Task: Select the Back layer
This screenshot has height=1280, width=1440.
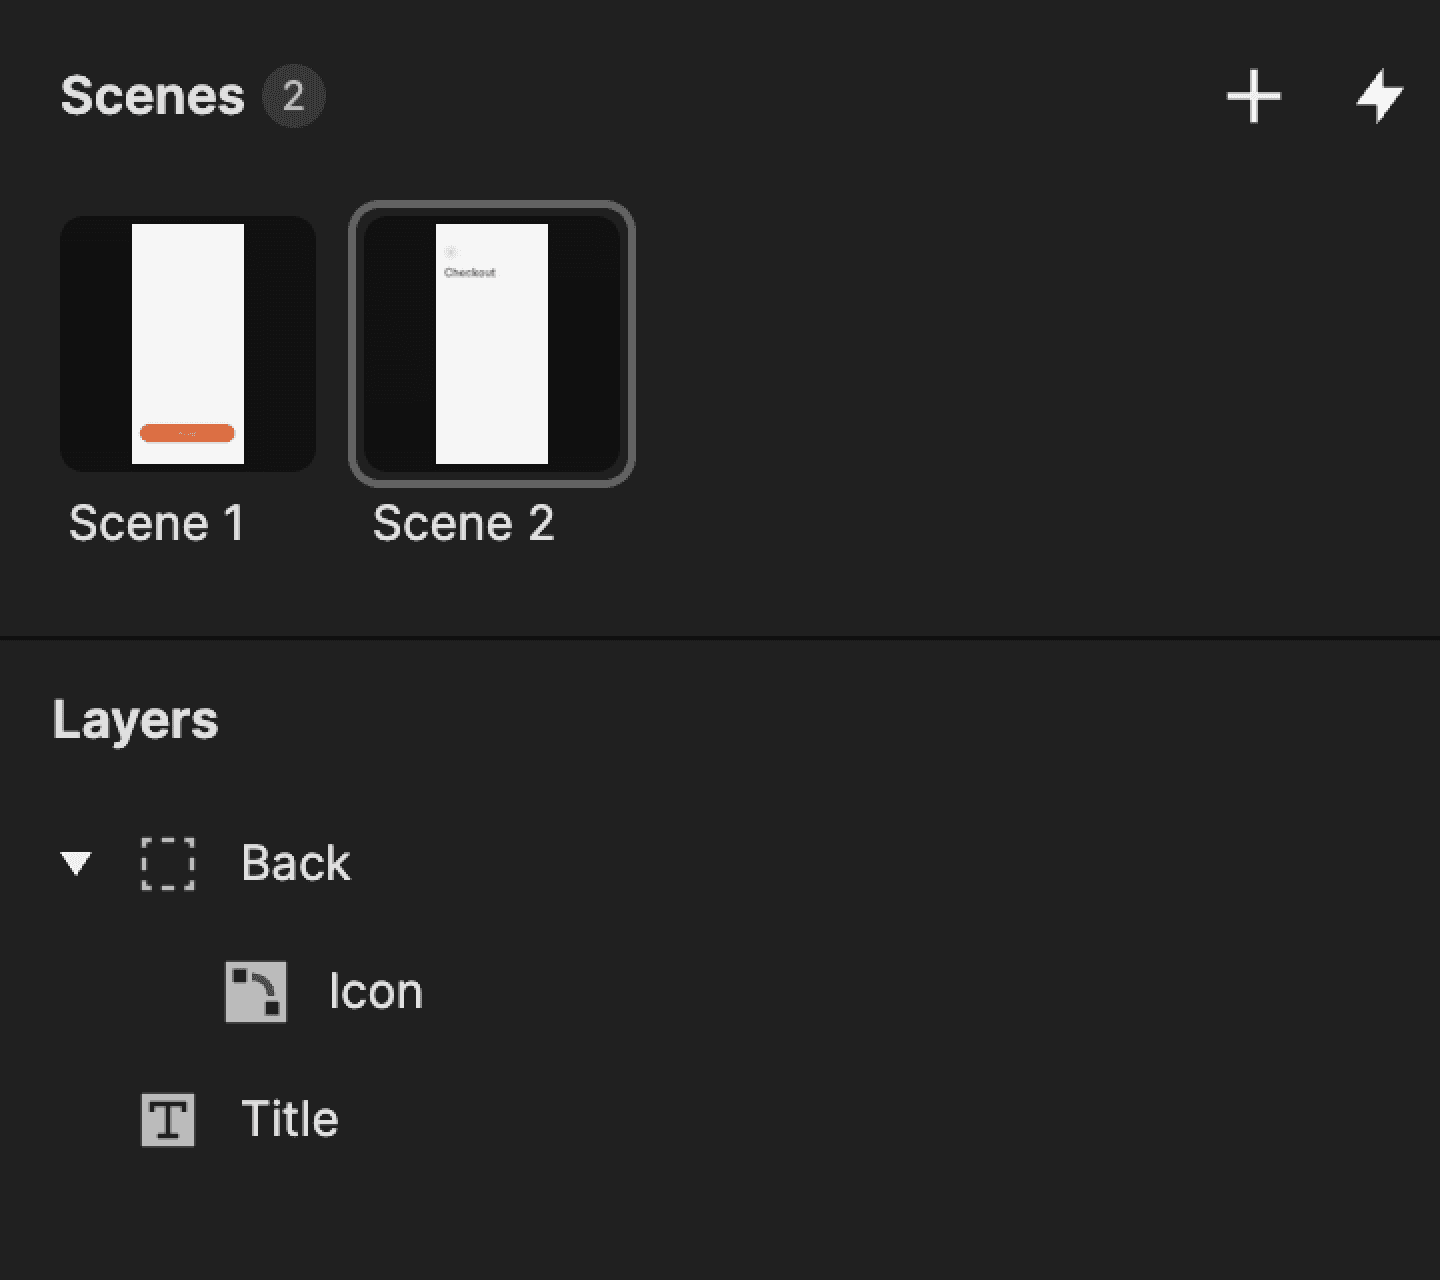Action: (295, 864)
